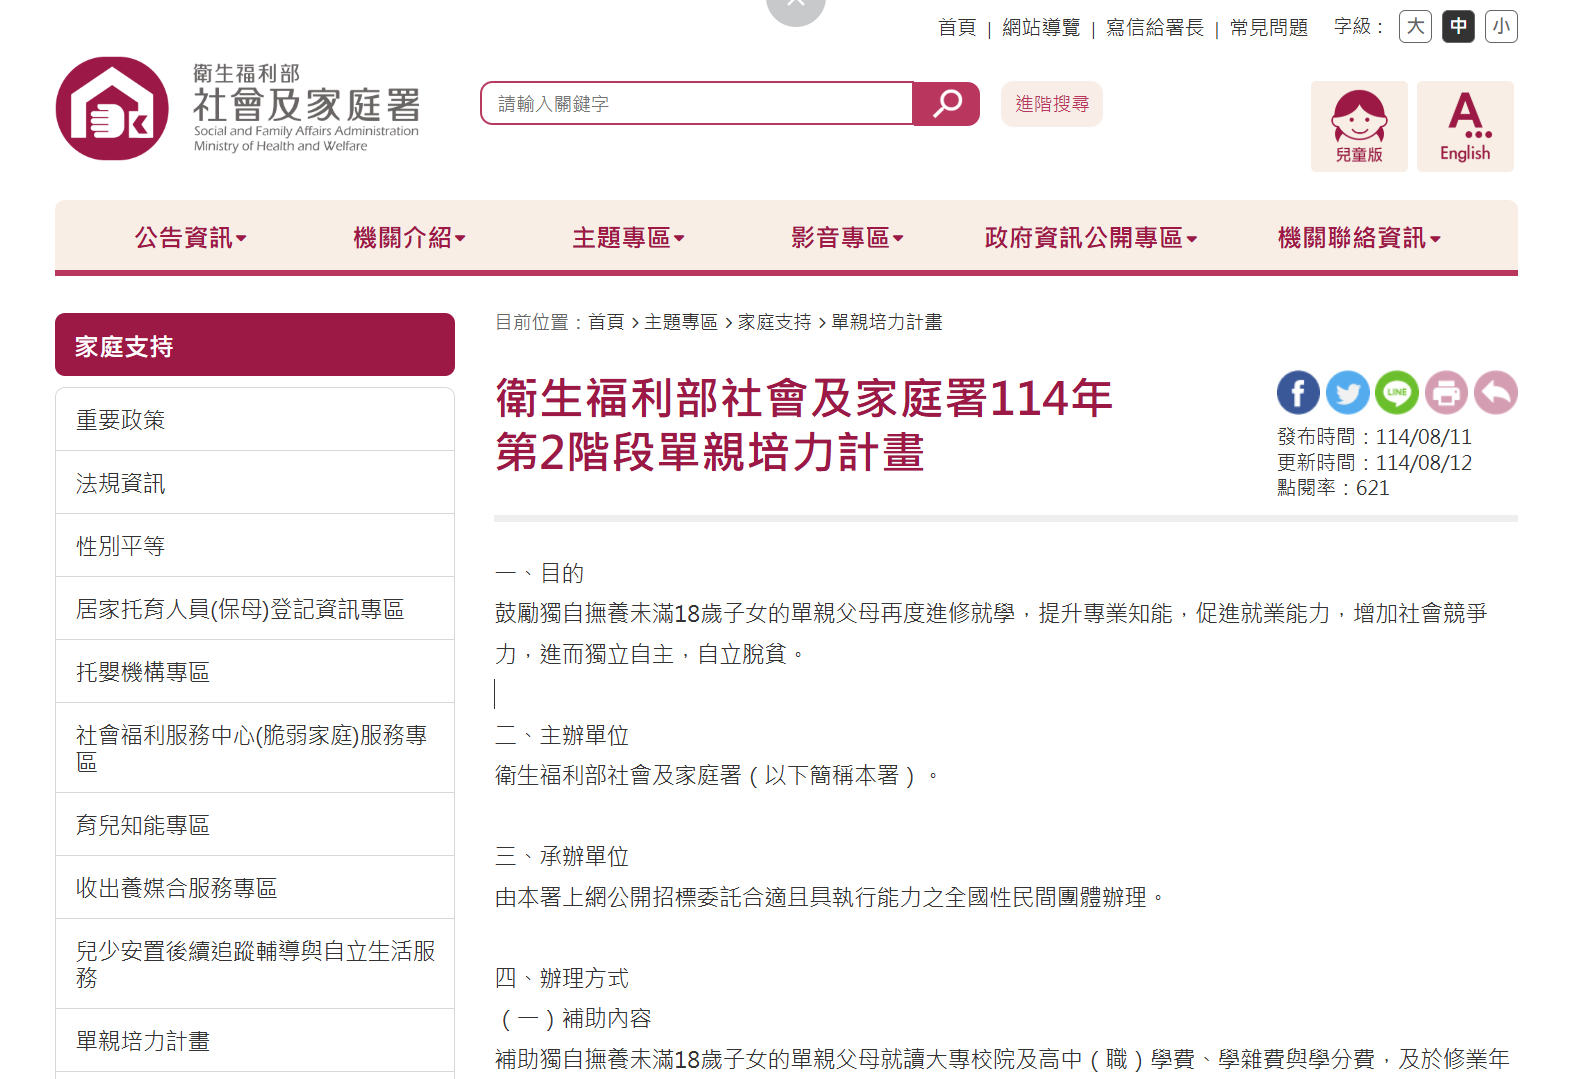1585x1079 pixels.
Task: Select 性別平等 in the sidebar
Action: [x=255, y=546]
